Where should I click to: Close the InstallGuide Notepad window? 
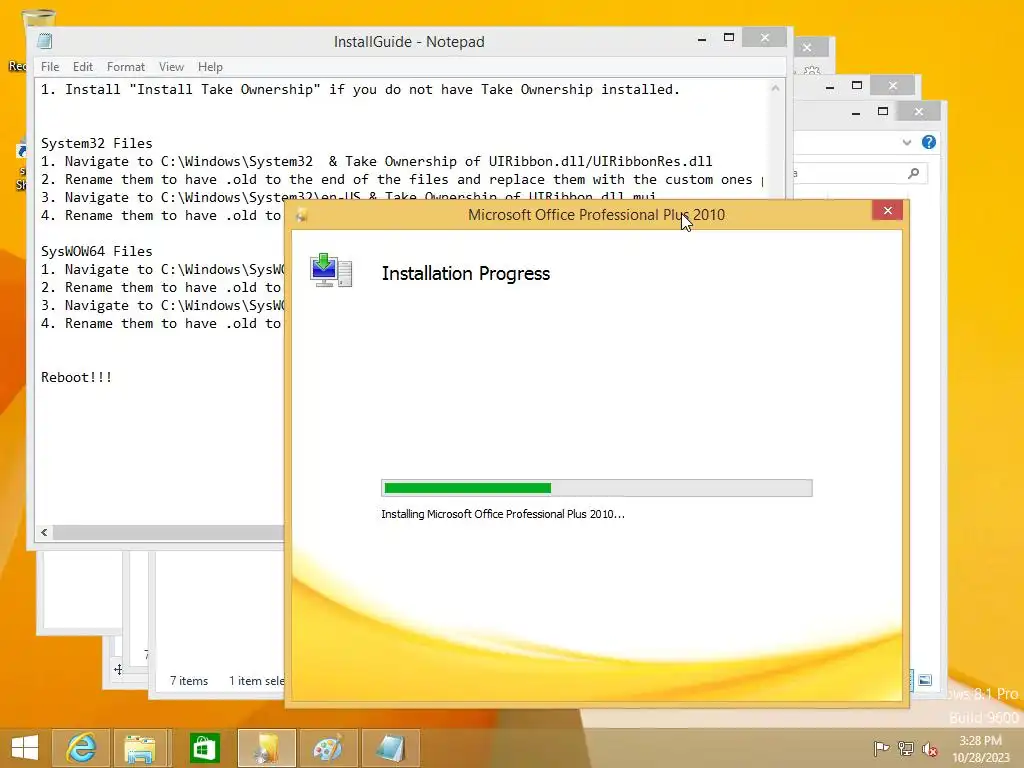pos(765,38)
